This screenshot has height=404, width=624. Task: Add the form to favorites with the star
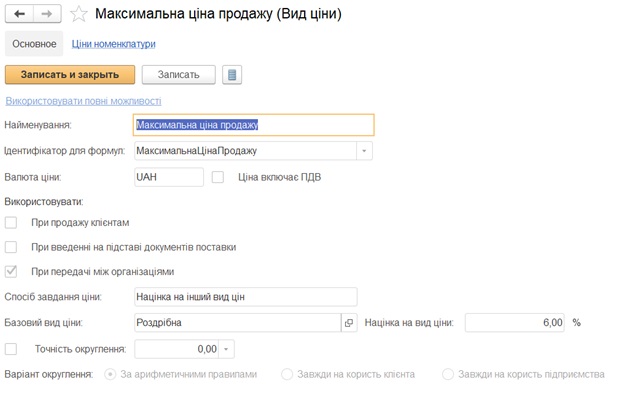(79, 14)
